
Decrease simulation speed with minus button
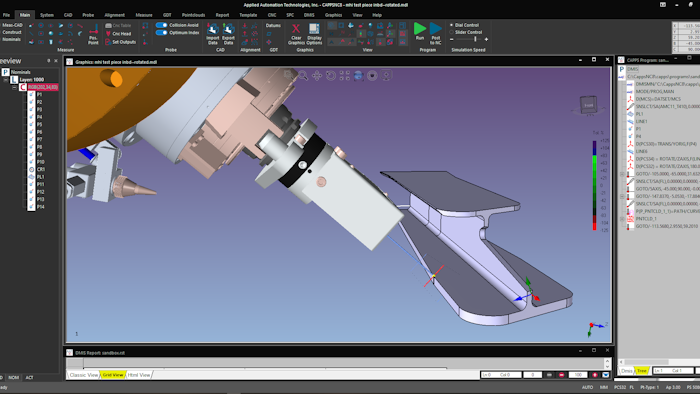click(x=451, y=39)
